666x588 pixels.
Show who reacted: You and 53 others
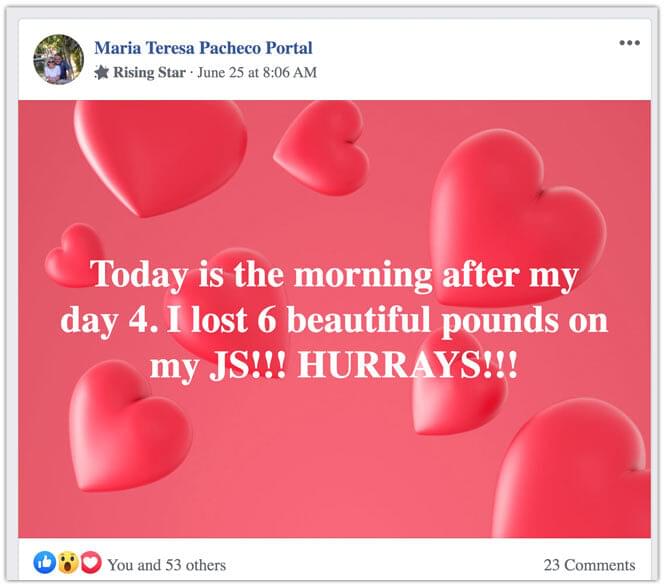(166, 565)
